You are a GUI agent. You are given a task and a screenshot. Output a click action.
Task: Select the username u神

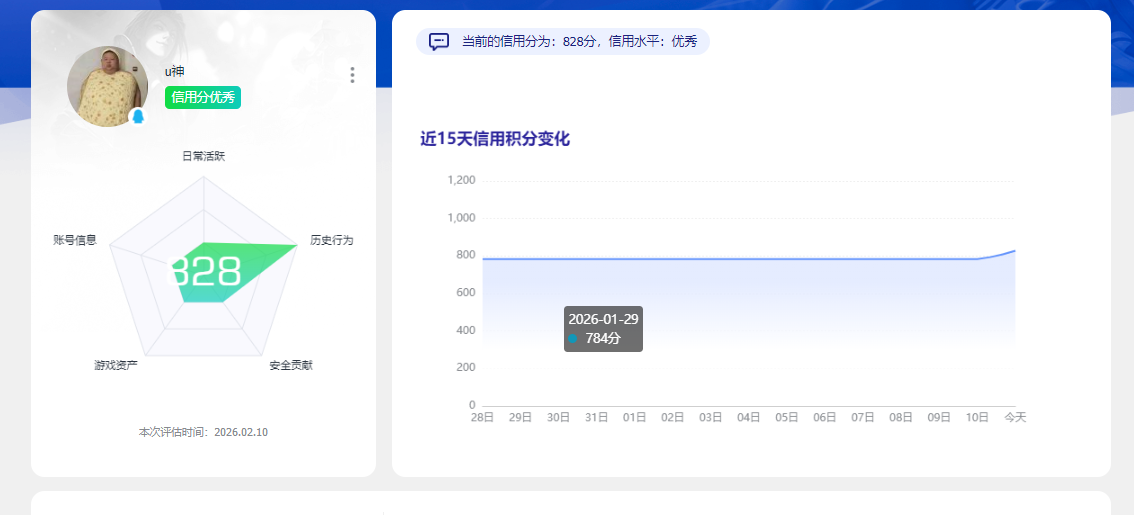point(174,72)
